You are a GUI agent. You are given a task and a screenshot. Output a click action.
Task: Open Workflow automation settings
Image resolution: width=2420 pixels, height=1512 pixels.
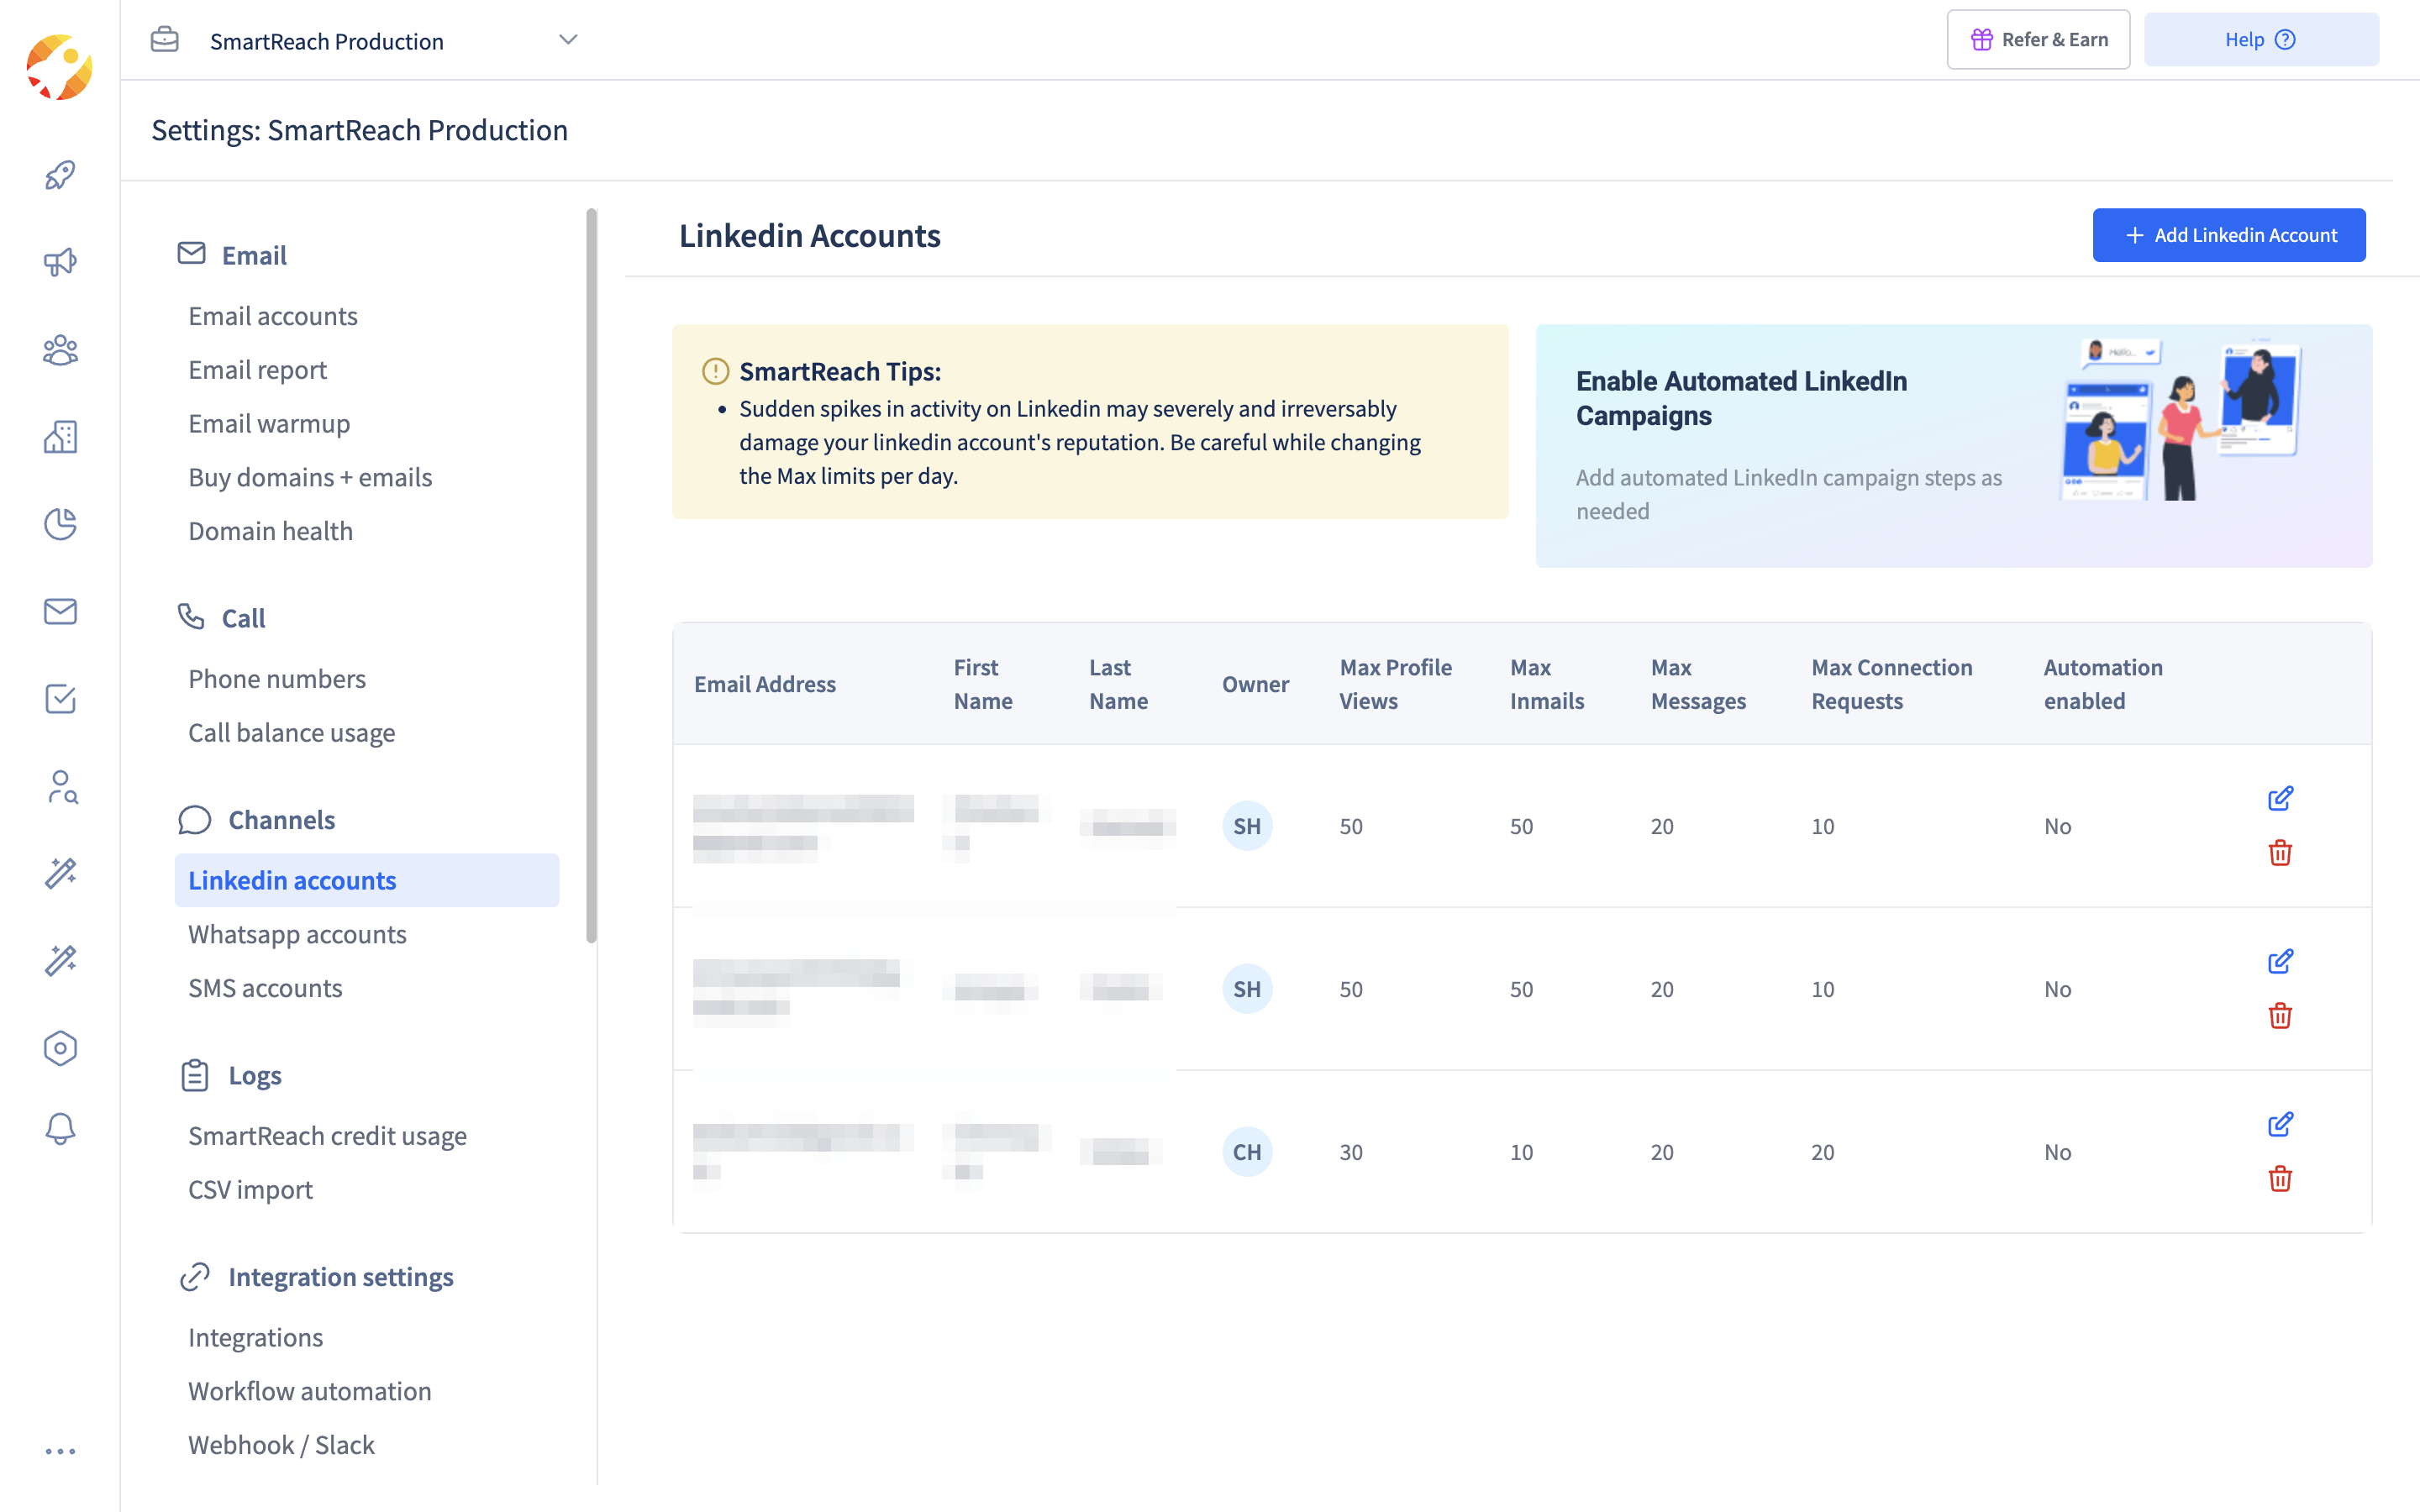309,1391
